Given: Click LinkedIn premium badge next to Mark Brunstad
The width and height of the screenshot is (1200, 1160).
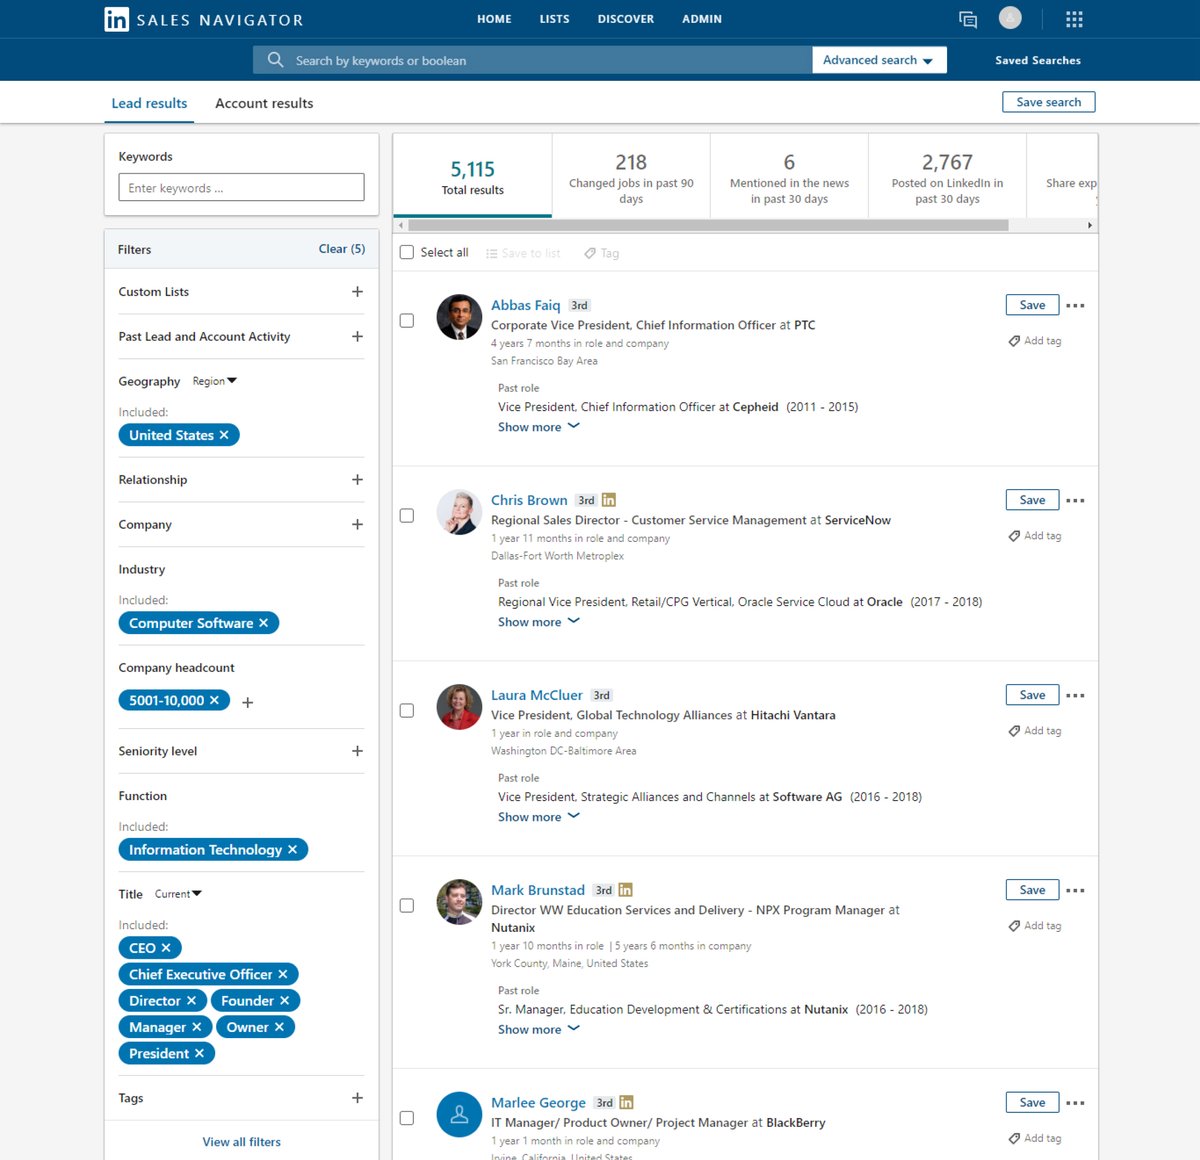Looking at the screenshot, I should pyautogui.click(x=626, y=890).
